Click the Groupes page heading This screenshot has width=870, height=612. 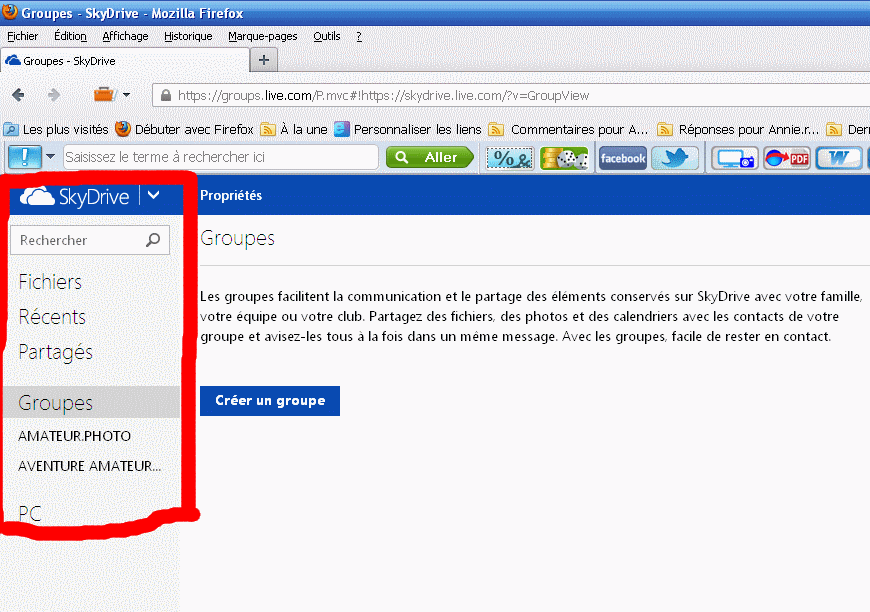point(237,239)
